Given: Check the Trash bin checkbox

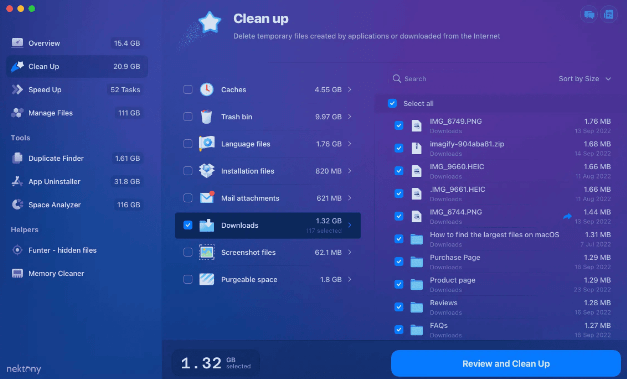Looking at the screenshot, I should click(188, 117).
